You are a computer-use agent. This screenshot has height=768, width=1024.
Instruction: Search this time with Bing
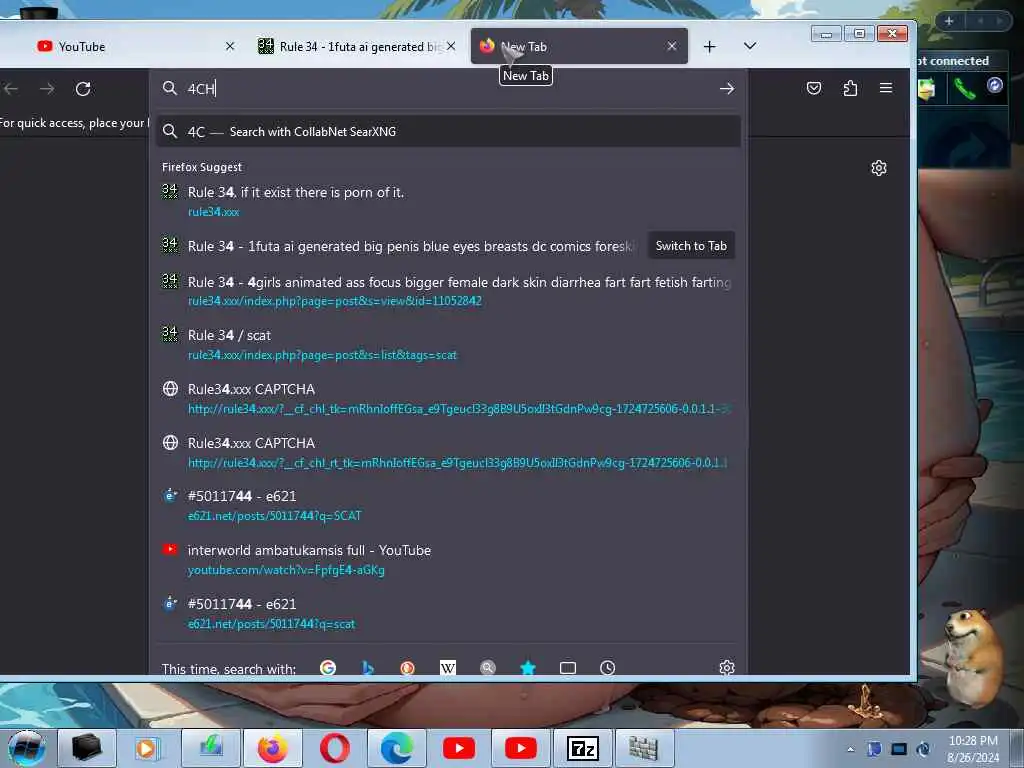tap(368, 667)
